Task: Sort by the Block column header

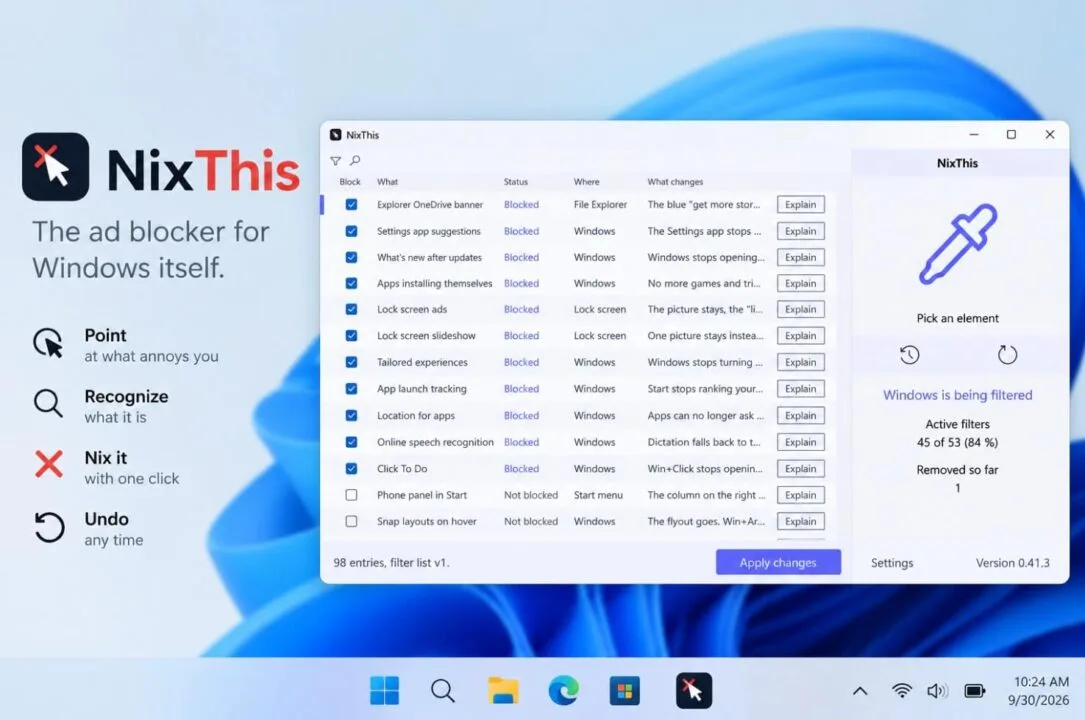Action: pos(349,182)
